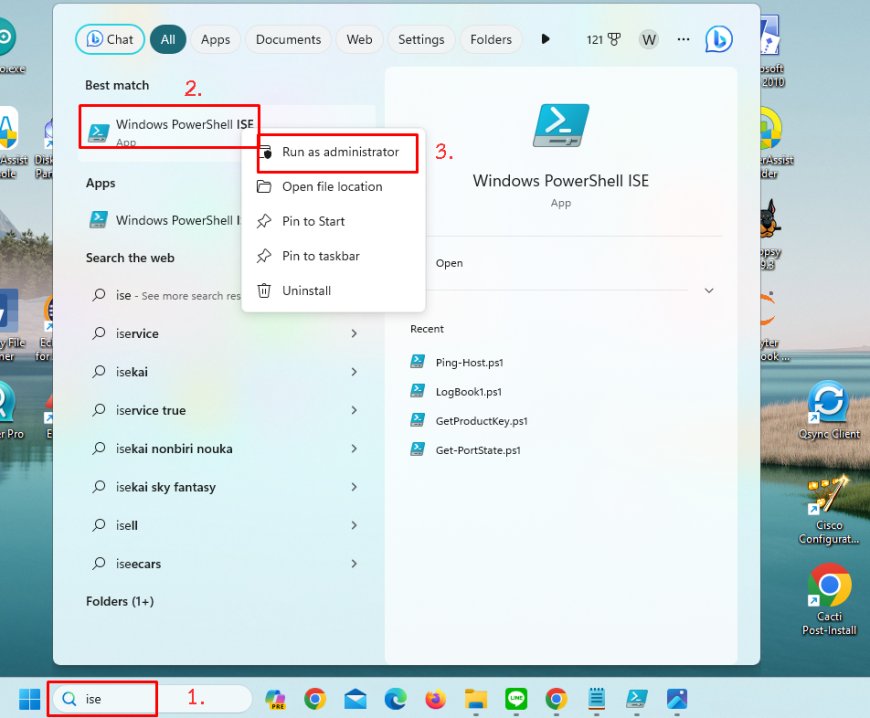Launch Microsoft Edge from the taskbar
Image resolution: width=870 pixels, height=718 pixels.
396,699
